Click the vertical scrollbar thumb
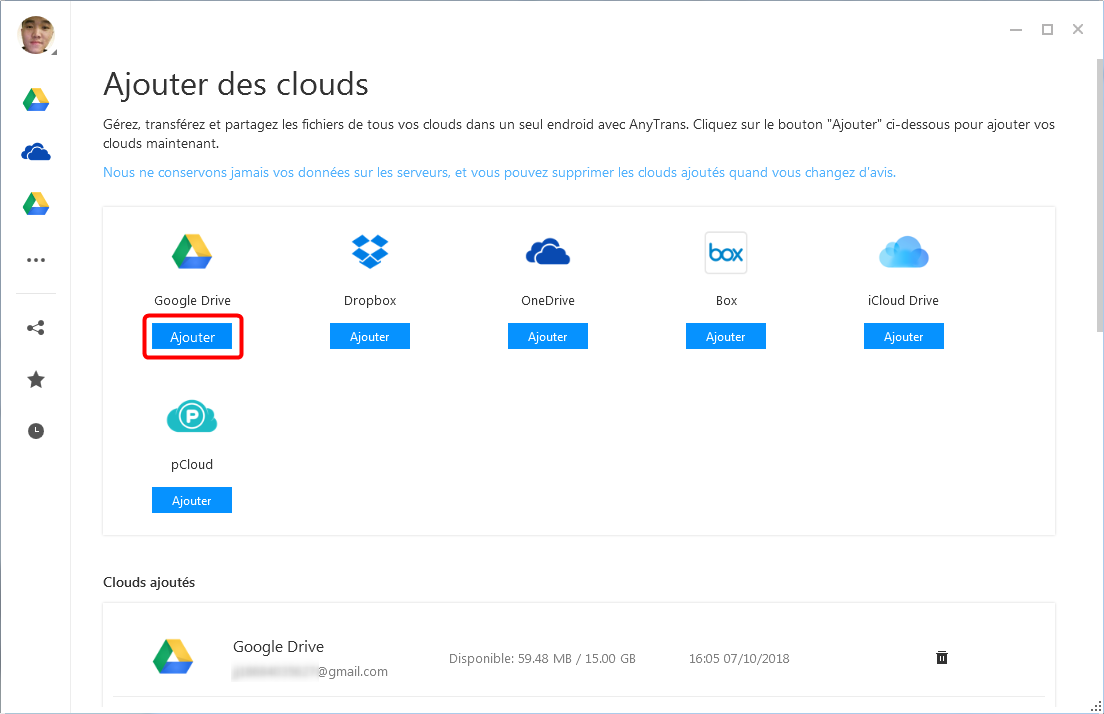Screen dimensions: 1104x714 (1100, 195)
